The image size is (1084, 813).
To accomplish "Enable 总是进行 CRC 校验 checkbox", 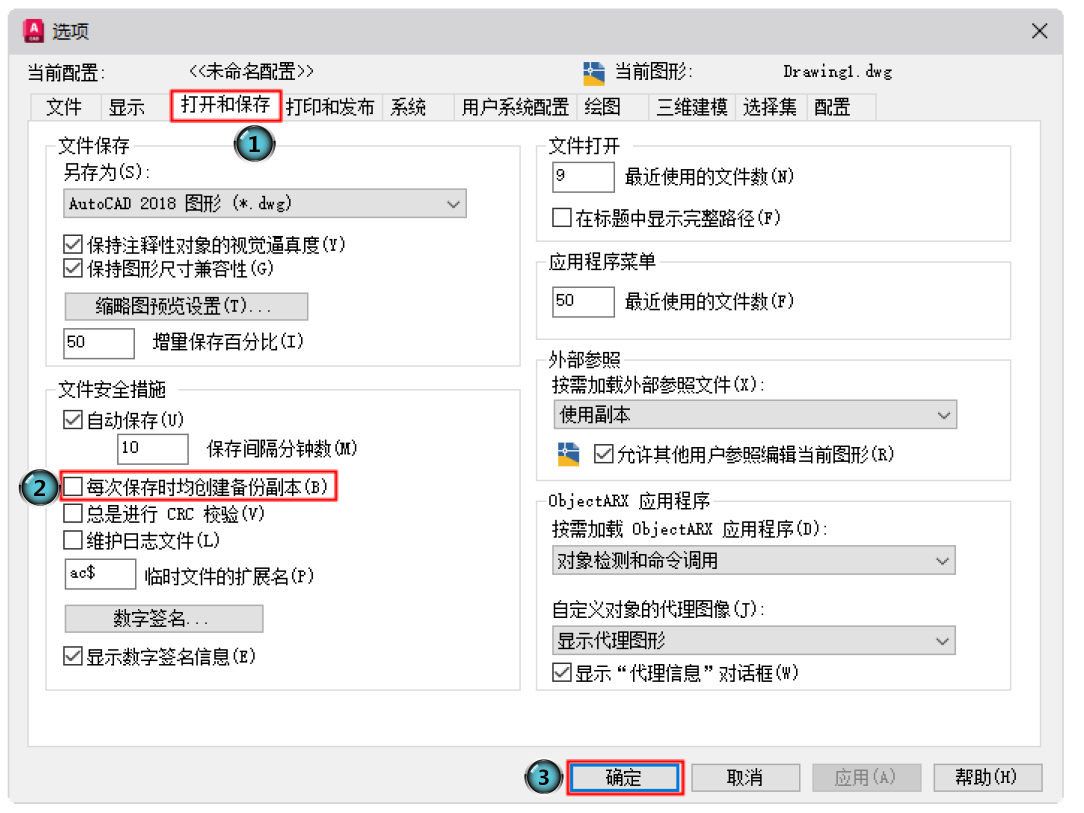I will click(73, 514).
